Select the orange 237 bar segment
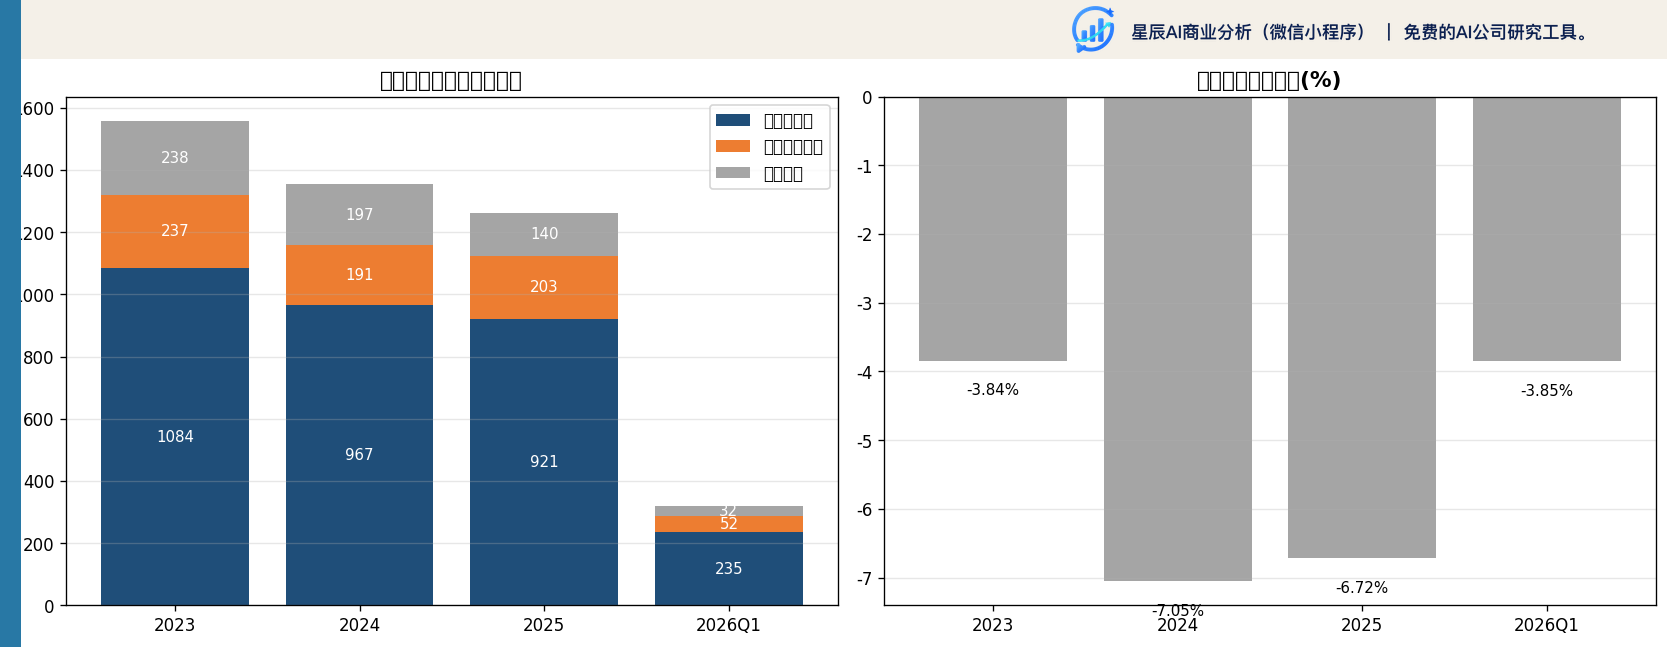The image size is (1667, 647). pos(175,232)
